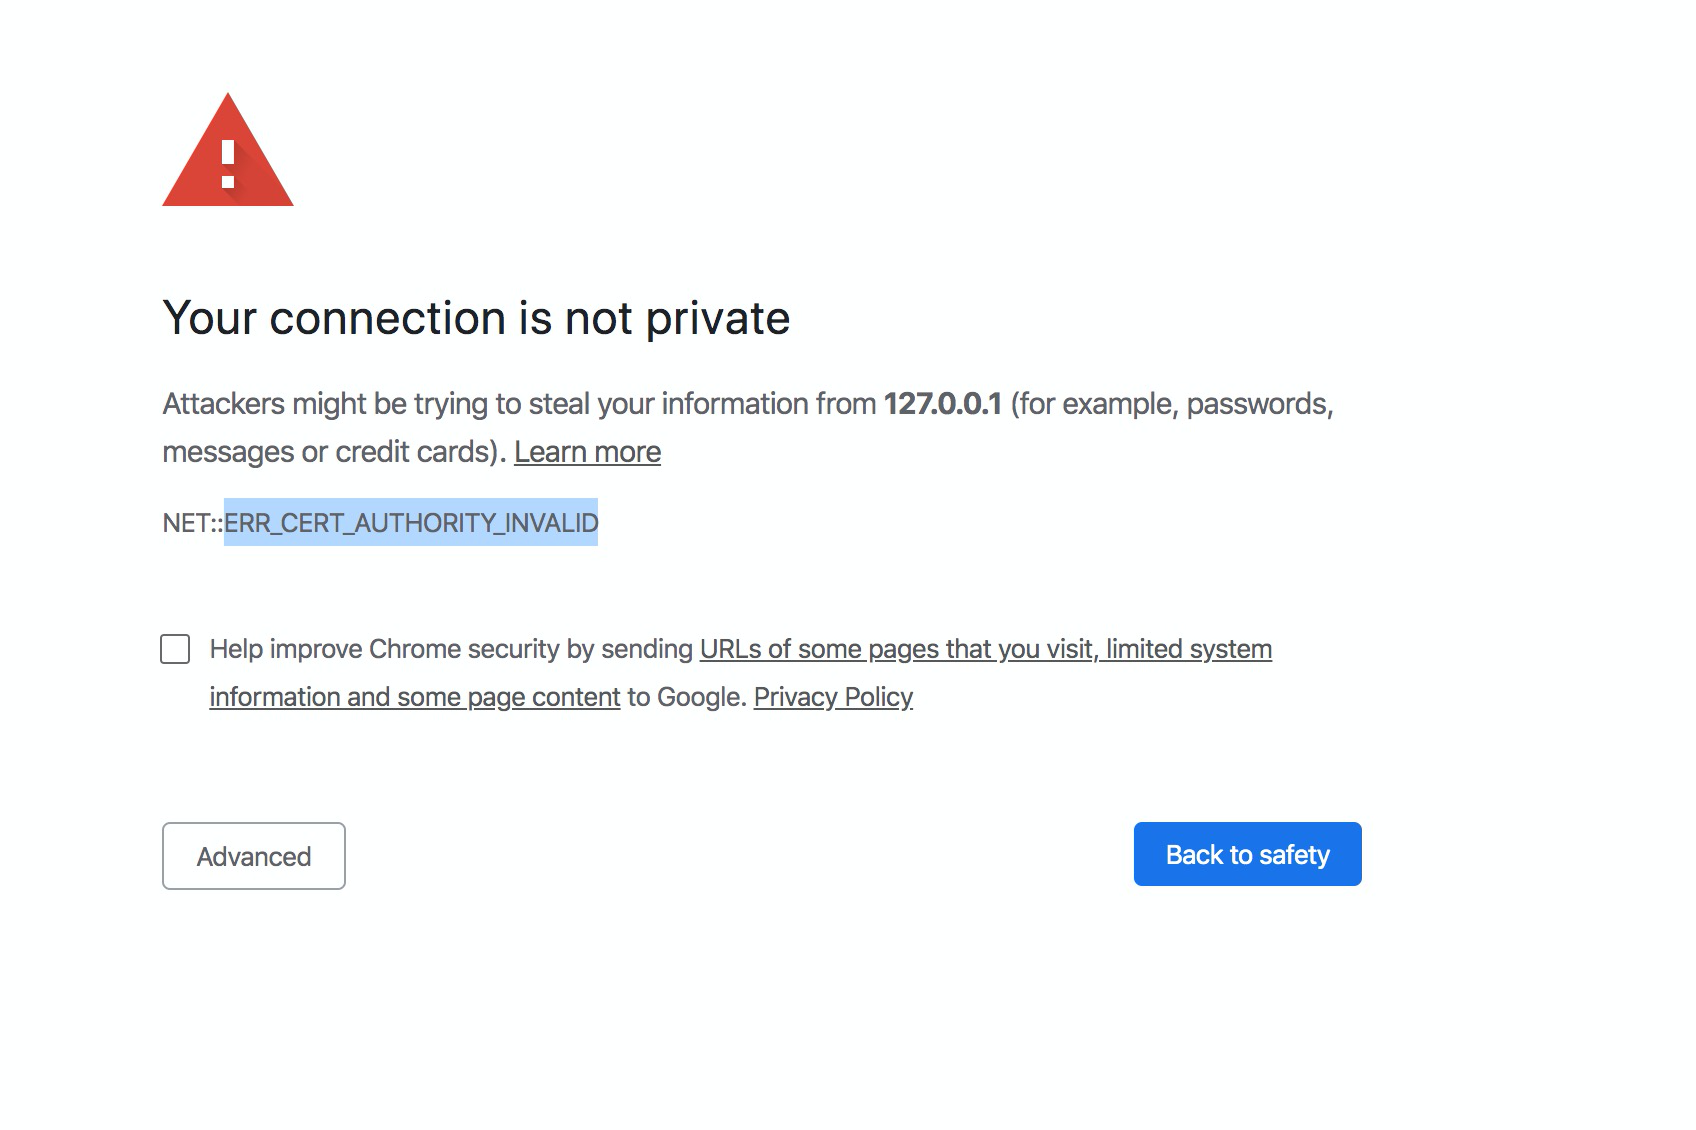Open the 'information and some page content' link
Image resolution: width=1696 pixels, height=1130 pixels.
[x=415, y=697]
